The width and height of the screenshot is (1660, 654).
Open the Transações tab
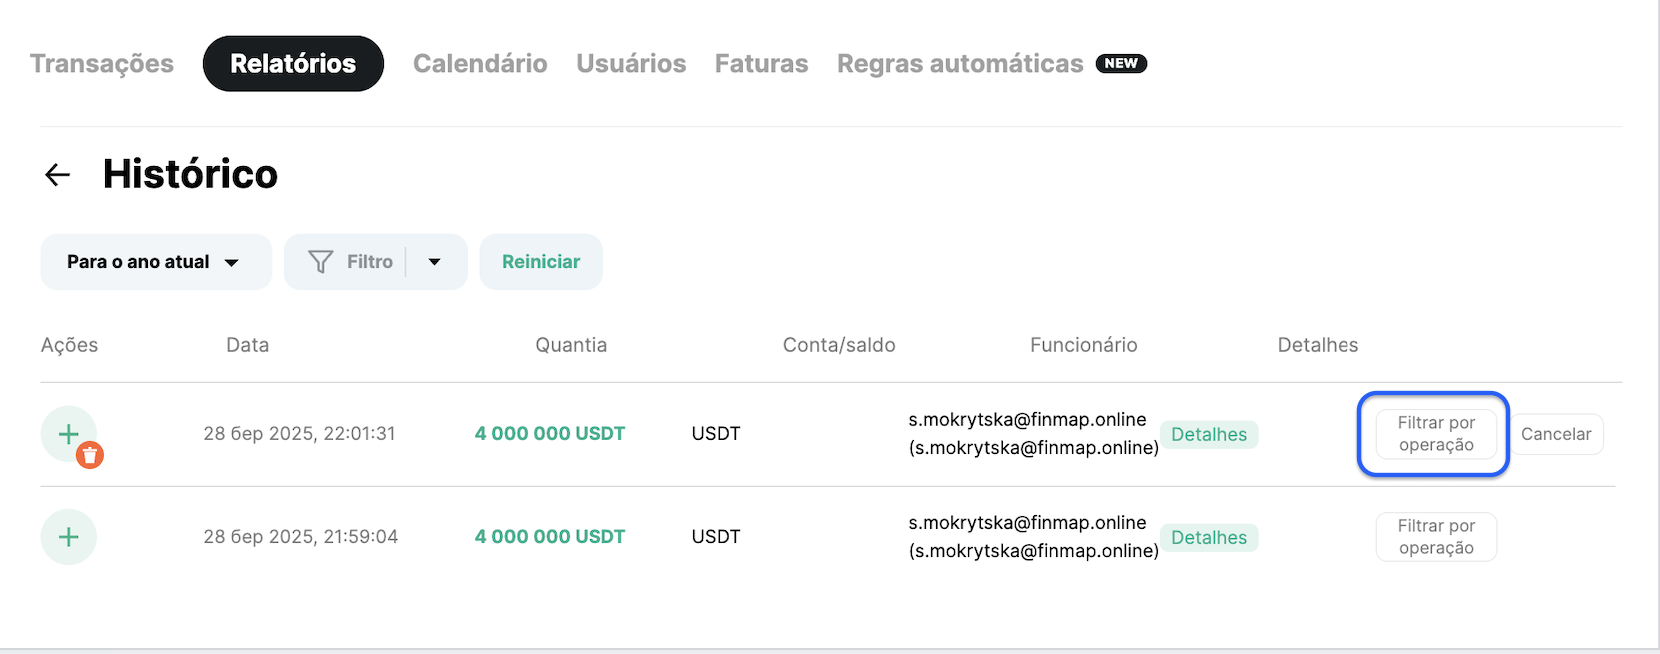tap(102, 64)
